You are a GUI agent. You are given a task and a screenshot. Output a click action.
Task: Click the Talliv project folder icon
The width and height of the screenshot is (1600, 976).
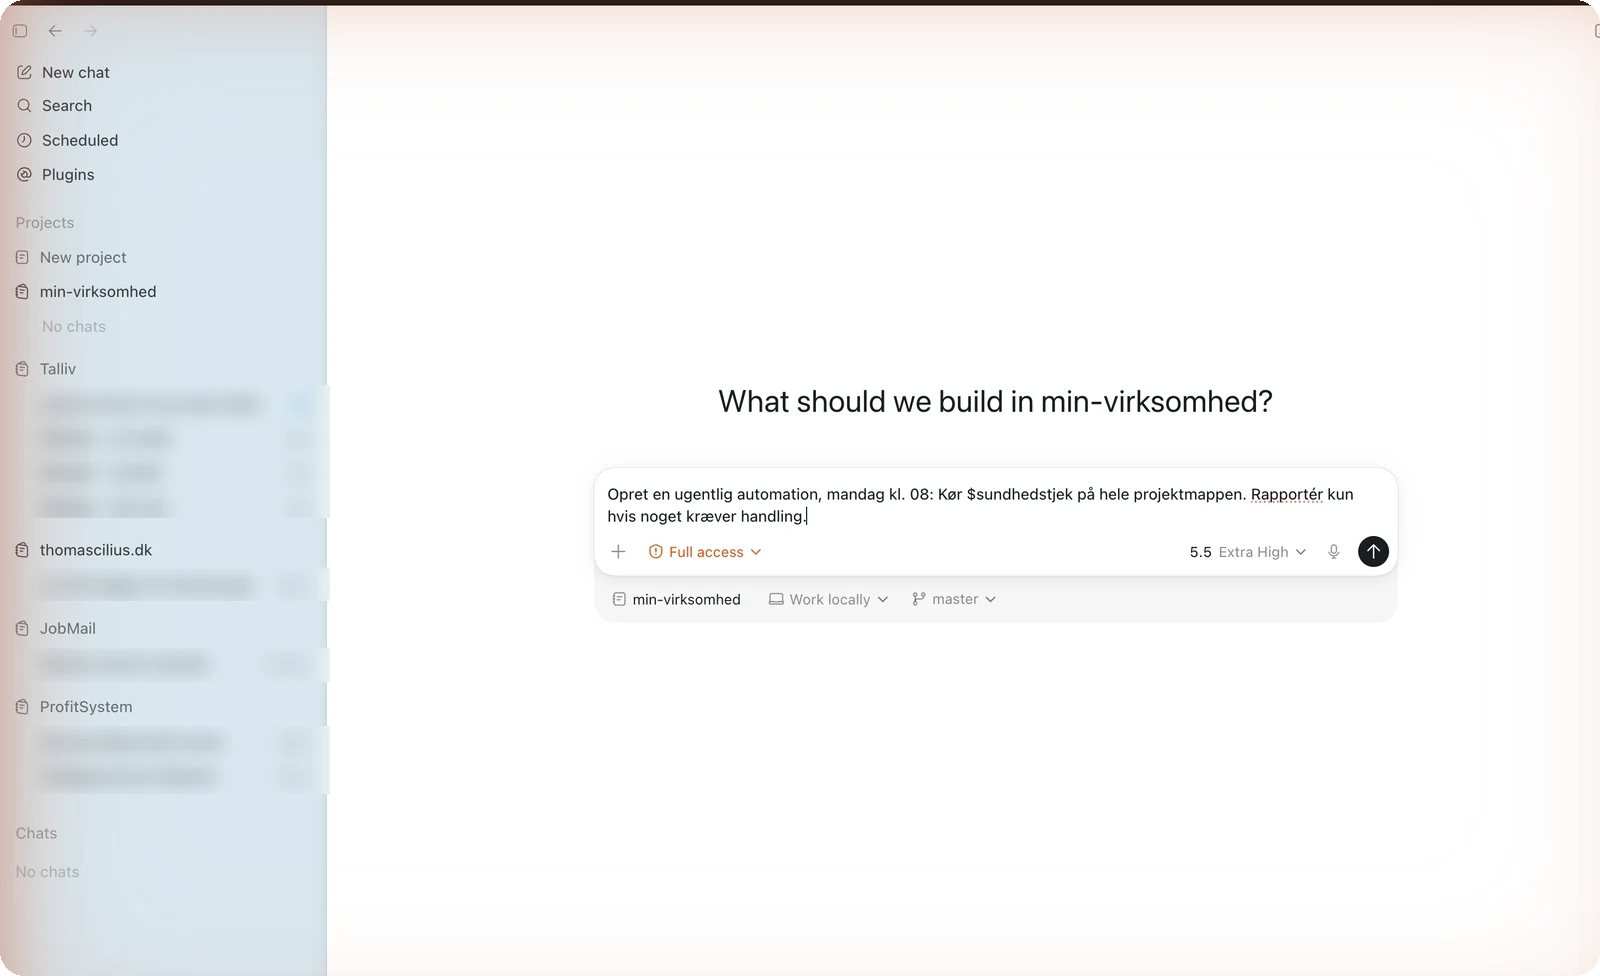point(22,369)
